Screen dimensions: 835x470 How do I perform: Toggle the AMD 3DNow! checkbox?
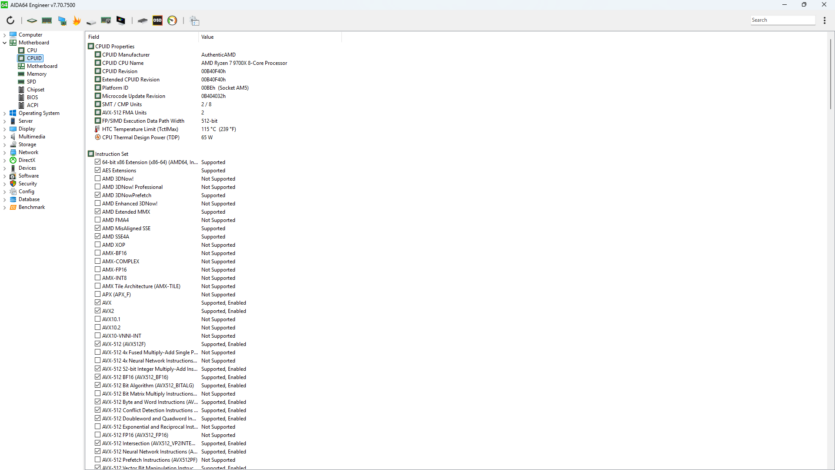(x=98, y=179)
